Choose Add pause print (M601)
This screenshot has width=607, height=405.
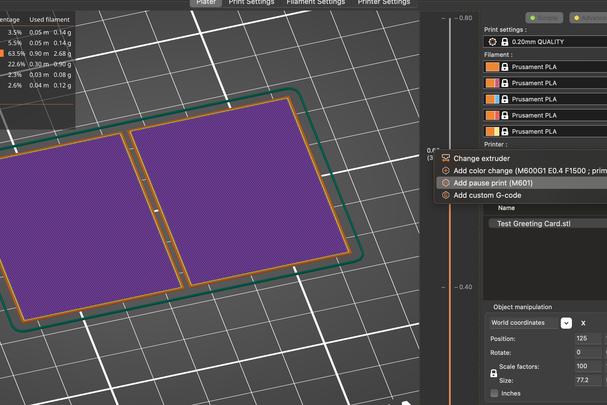coord(521,183)
